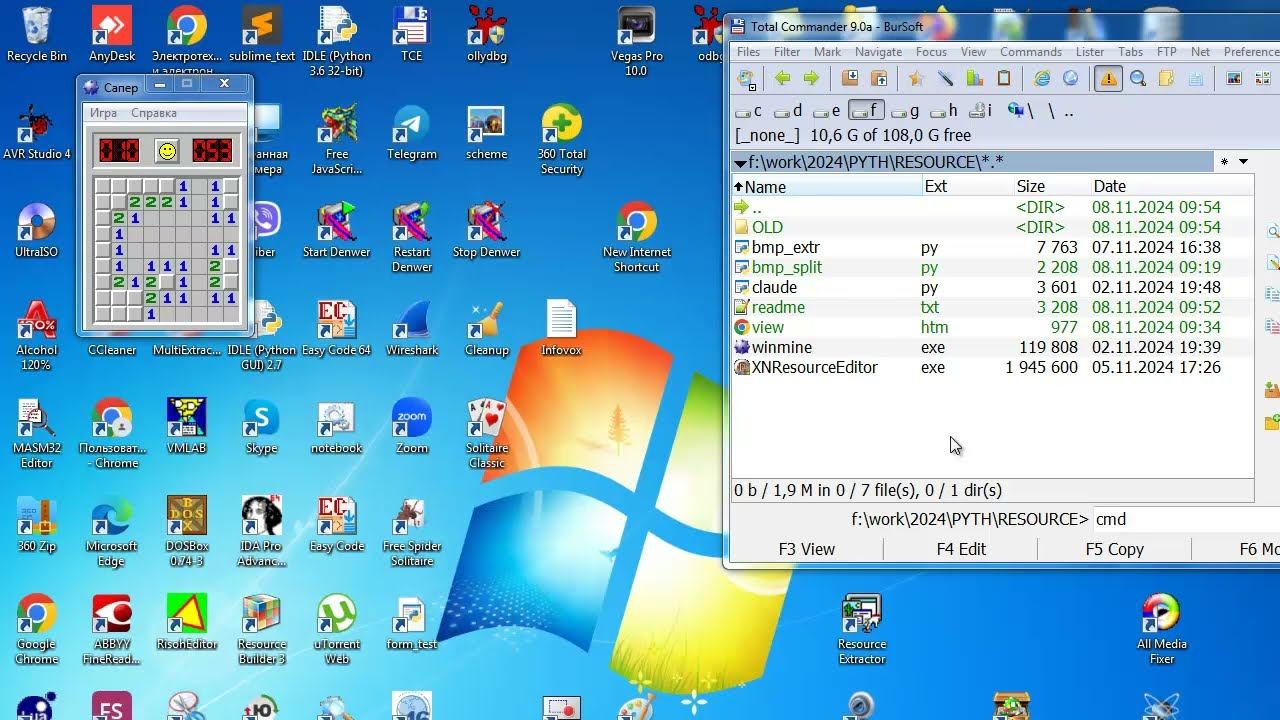Toggle the warning triangle toolbar button
The image size is (1280, 720).
click(x=1108, y=79)
